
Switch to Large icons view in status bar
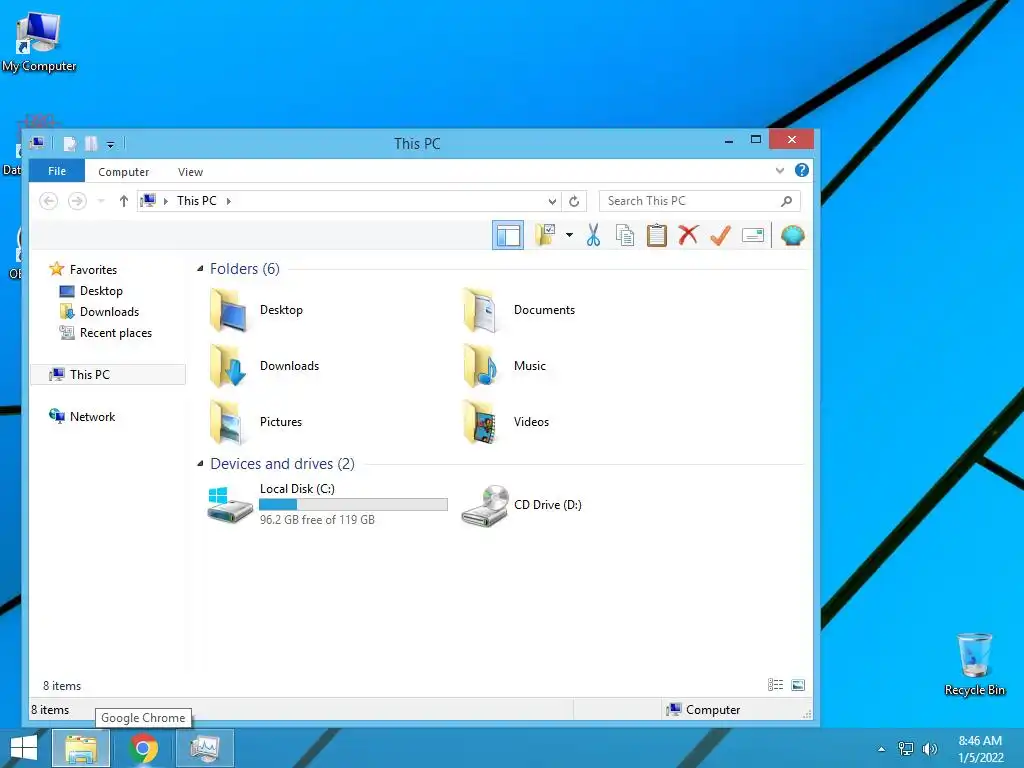click(798, 684)
